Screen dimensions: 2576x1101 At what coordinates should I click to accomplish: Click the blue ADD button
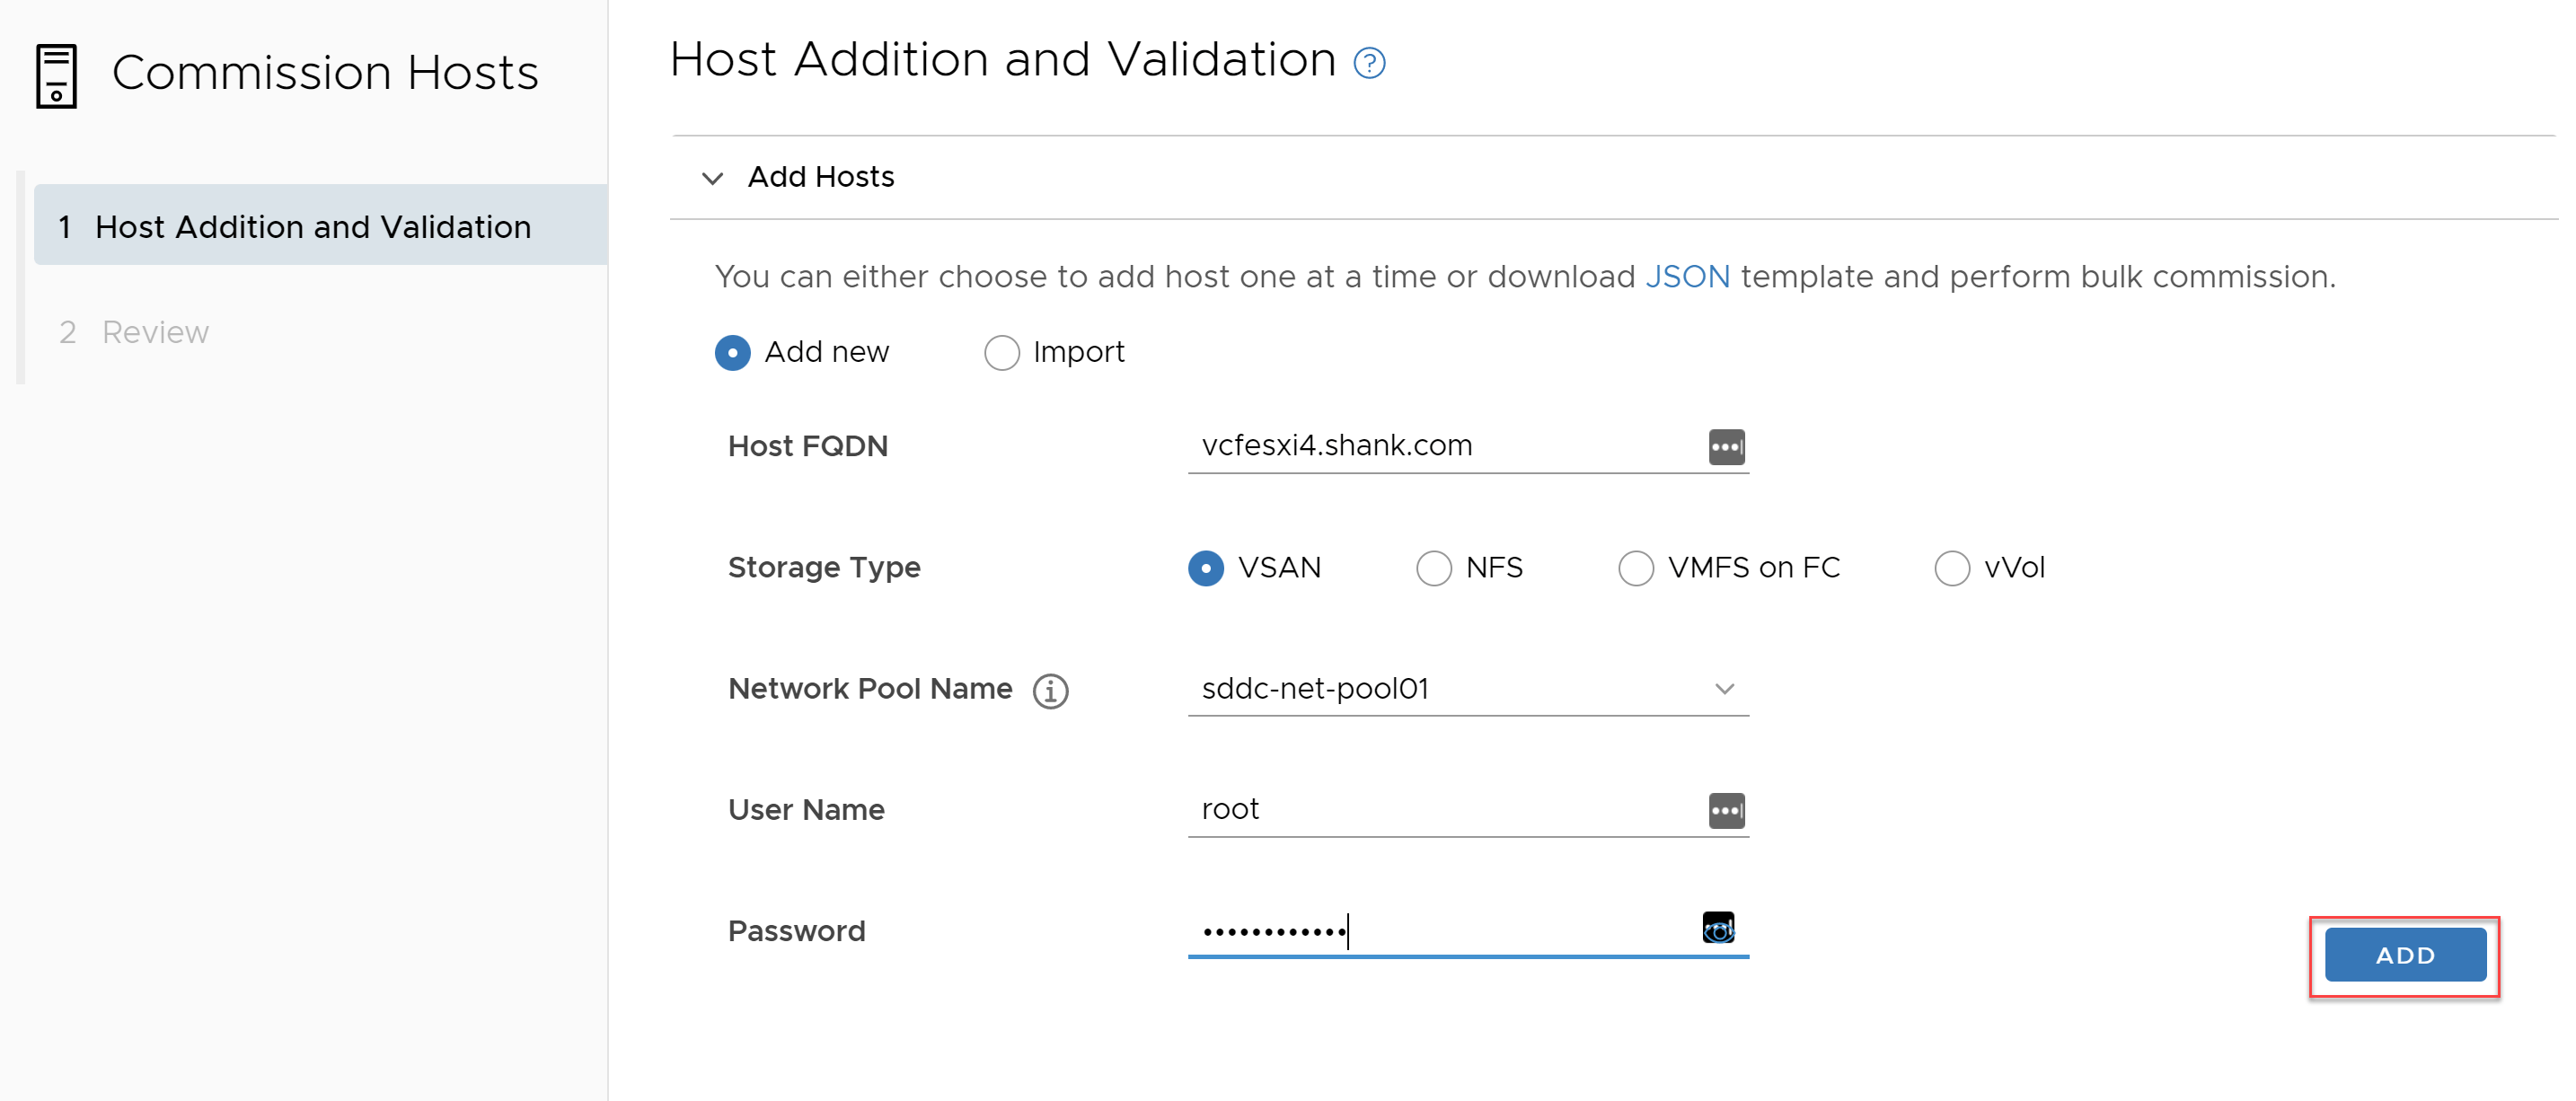click(2404, 955)
